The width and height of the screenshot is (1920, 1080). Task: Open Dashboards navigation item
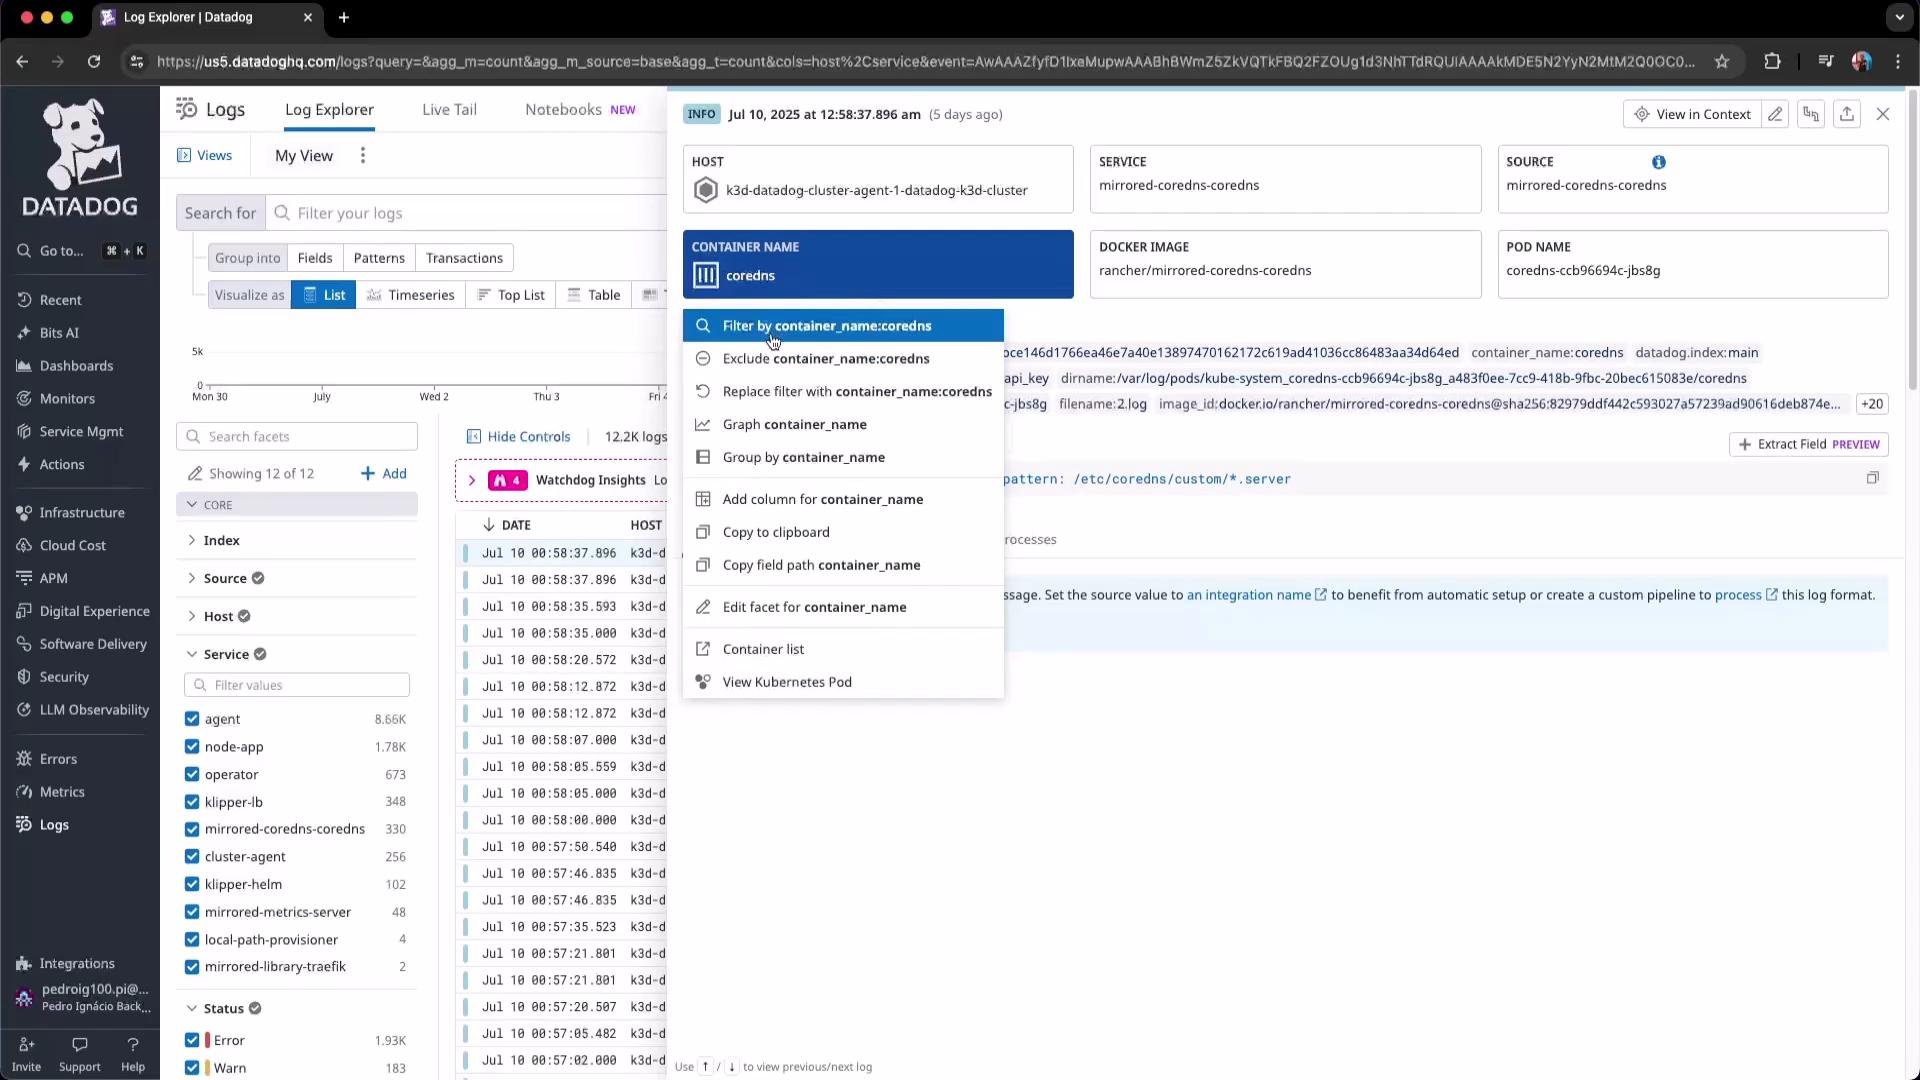[76, 366]
